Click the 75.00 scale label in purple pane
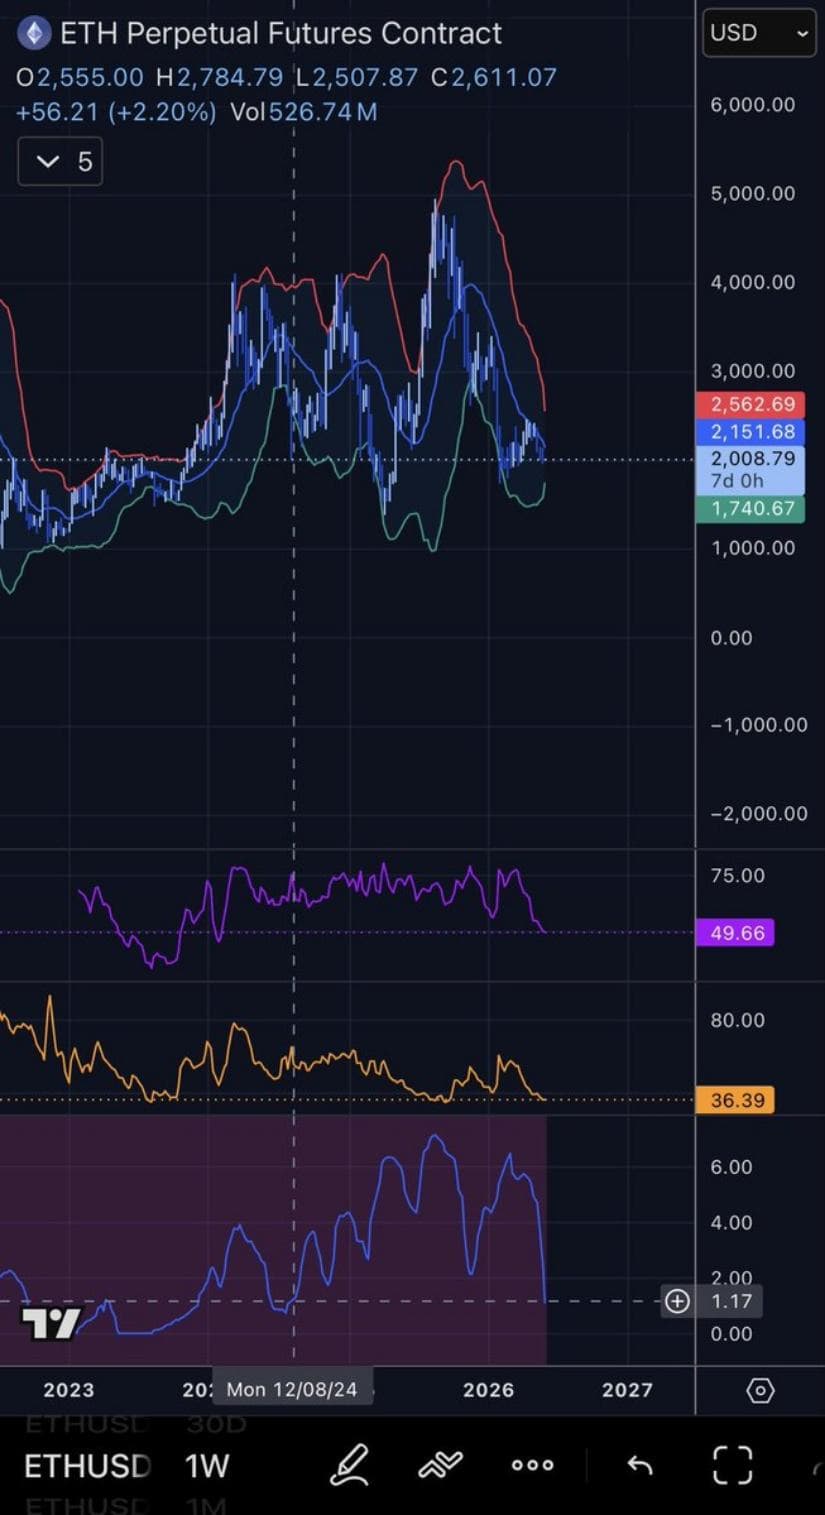825x1515 pixels. click(737, 875)
